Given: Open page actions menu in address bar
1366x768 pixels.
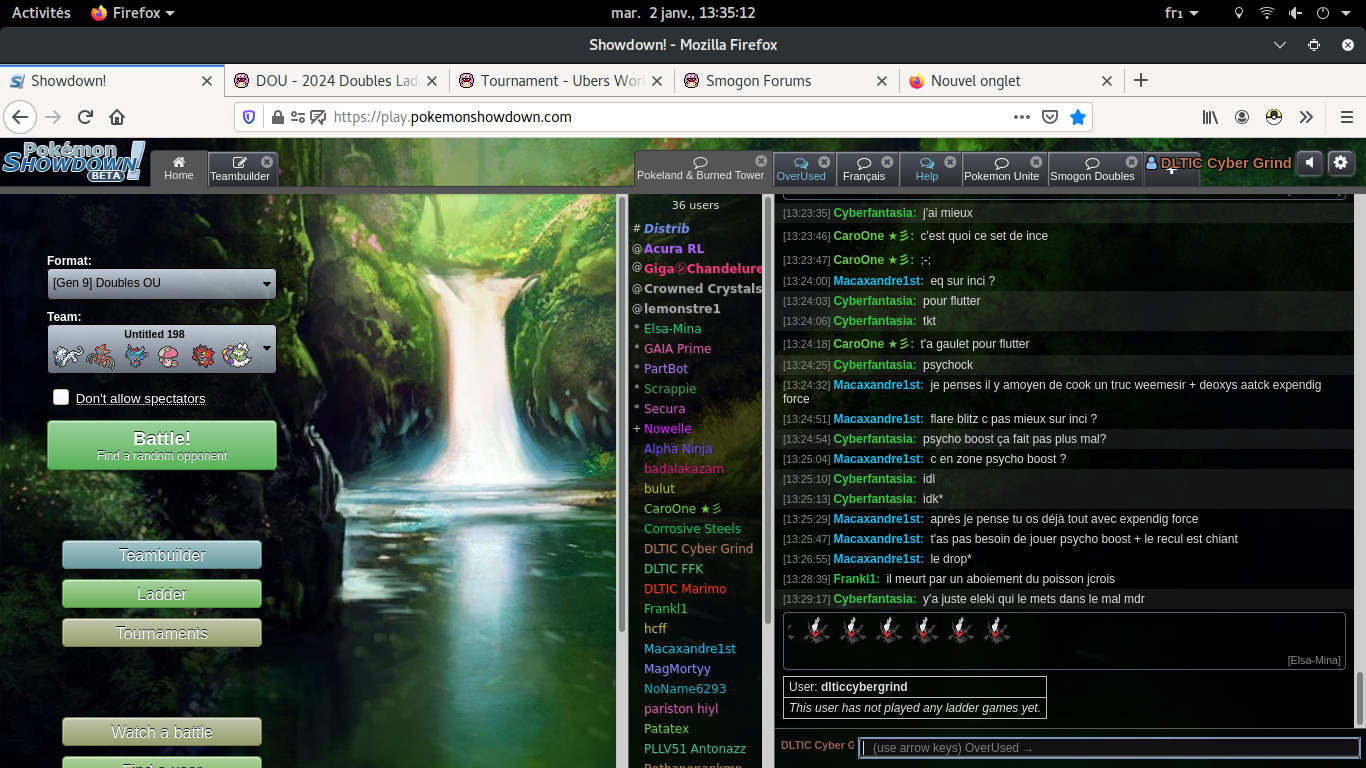Looking at the screenshot, I should 1021,117.
